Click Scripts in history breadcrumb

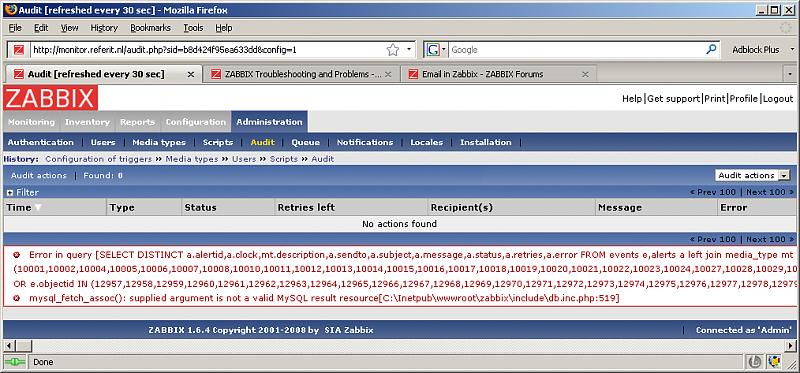pos(284,159)
